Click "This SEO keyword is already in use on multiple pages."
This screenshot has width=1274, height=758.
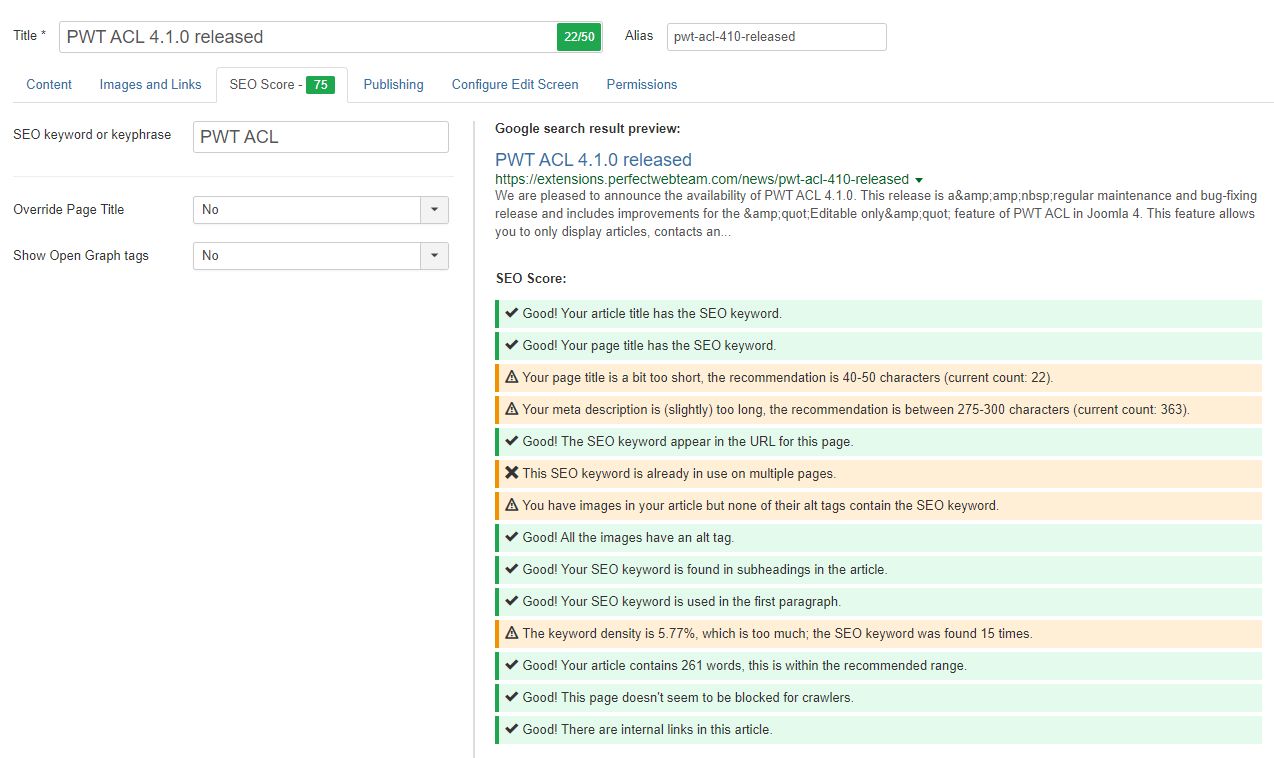point(679,474)
